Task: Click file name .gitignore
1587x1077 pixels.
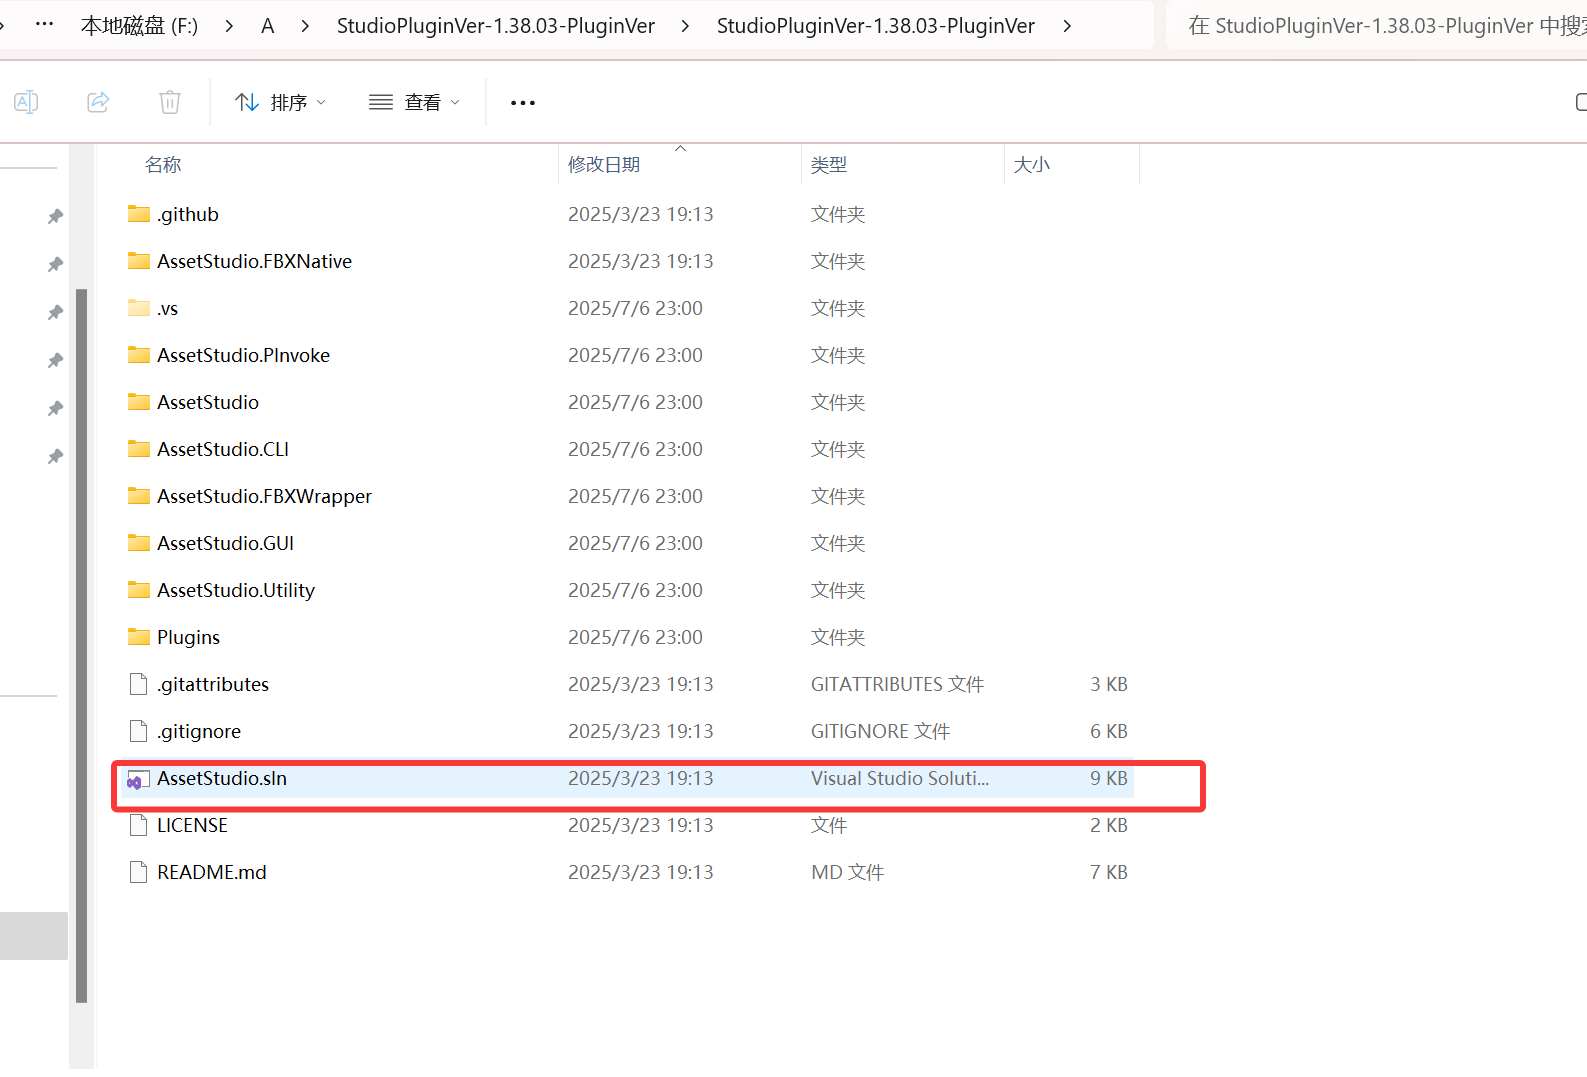Action: pos(199,731)
